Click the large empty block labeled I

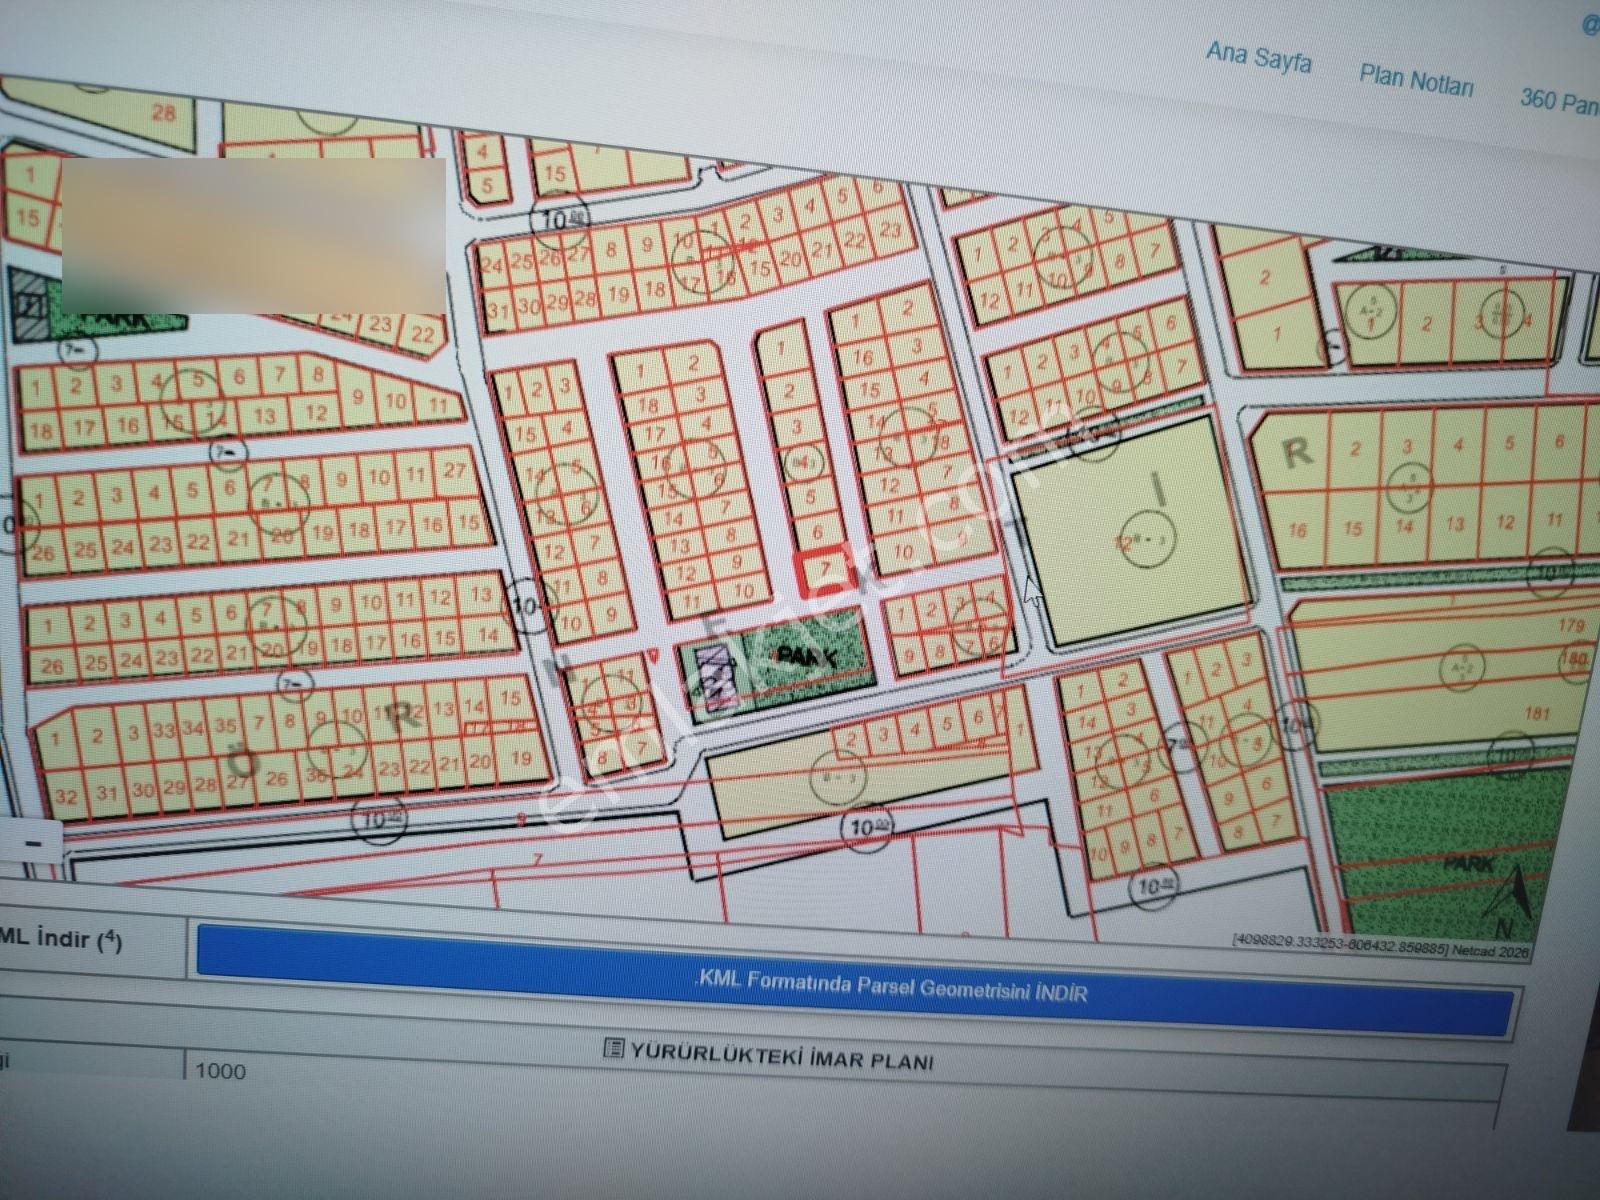(x=1133, y=530)
